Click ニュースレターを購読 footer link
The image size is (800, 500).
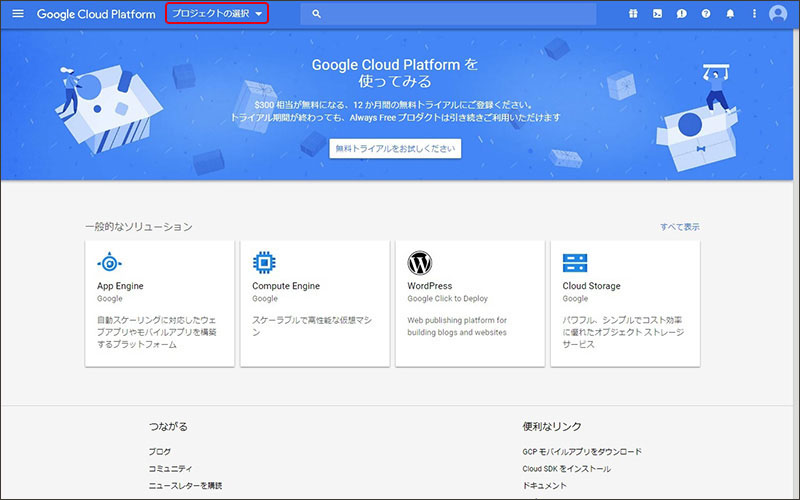click(x=185, y=486)
